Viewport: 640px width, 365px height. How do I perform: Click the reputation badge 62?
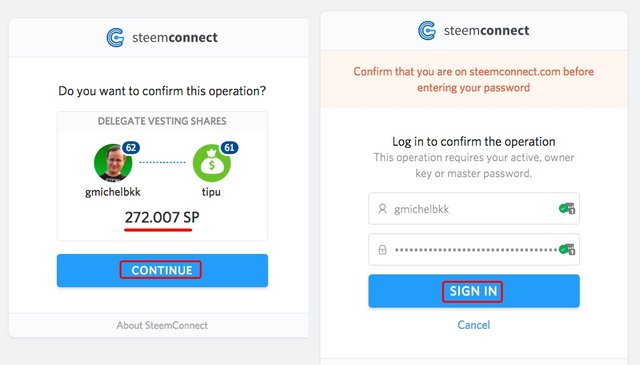(x=131, y=148)
